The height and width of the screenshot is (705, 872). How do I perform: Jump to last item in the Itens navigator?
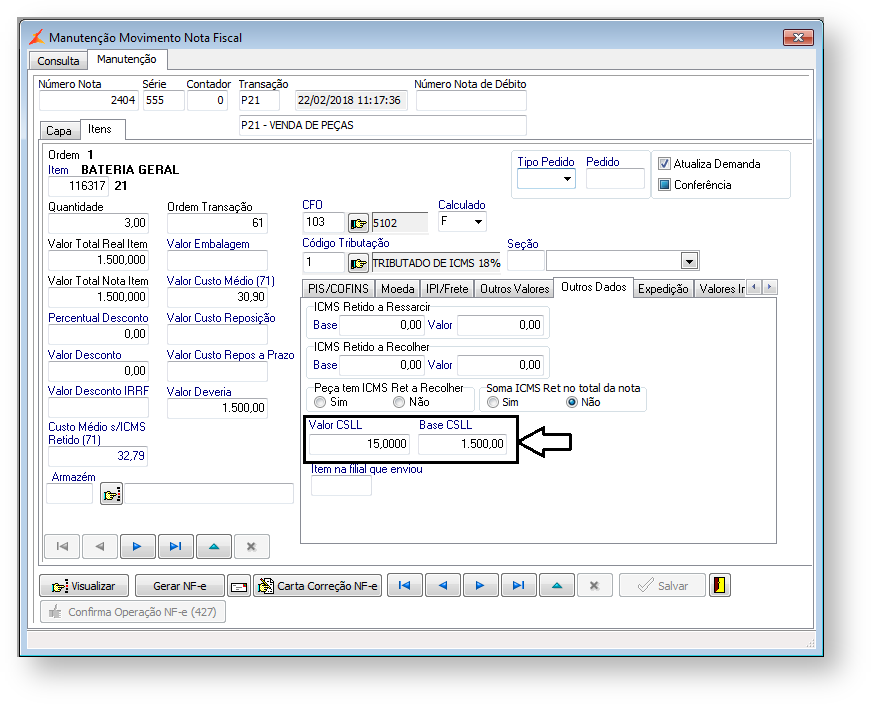click(175, 546)
